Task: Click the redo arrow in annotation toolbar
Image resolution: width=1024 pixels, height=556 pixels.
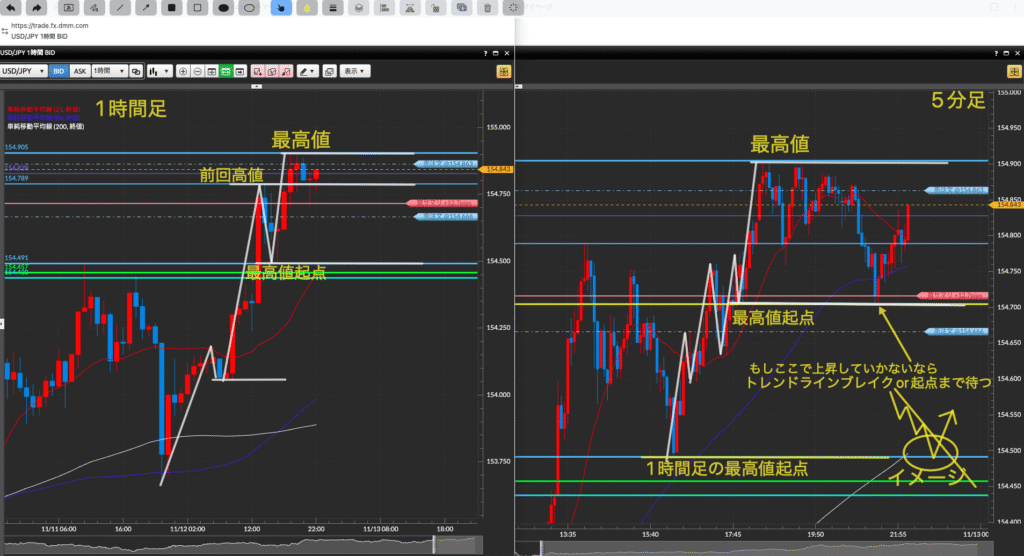Action: [x=37, y=7]
